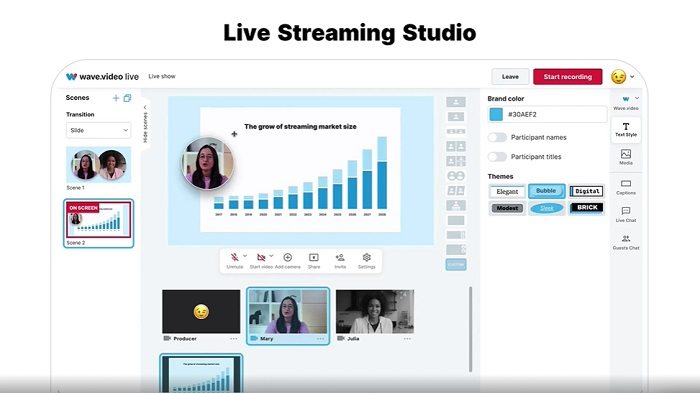Open Mary's three-dot options menu
Screen dimensions: 700x393
pos(321,339)
